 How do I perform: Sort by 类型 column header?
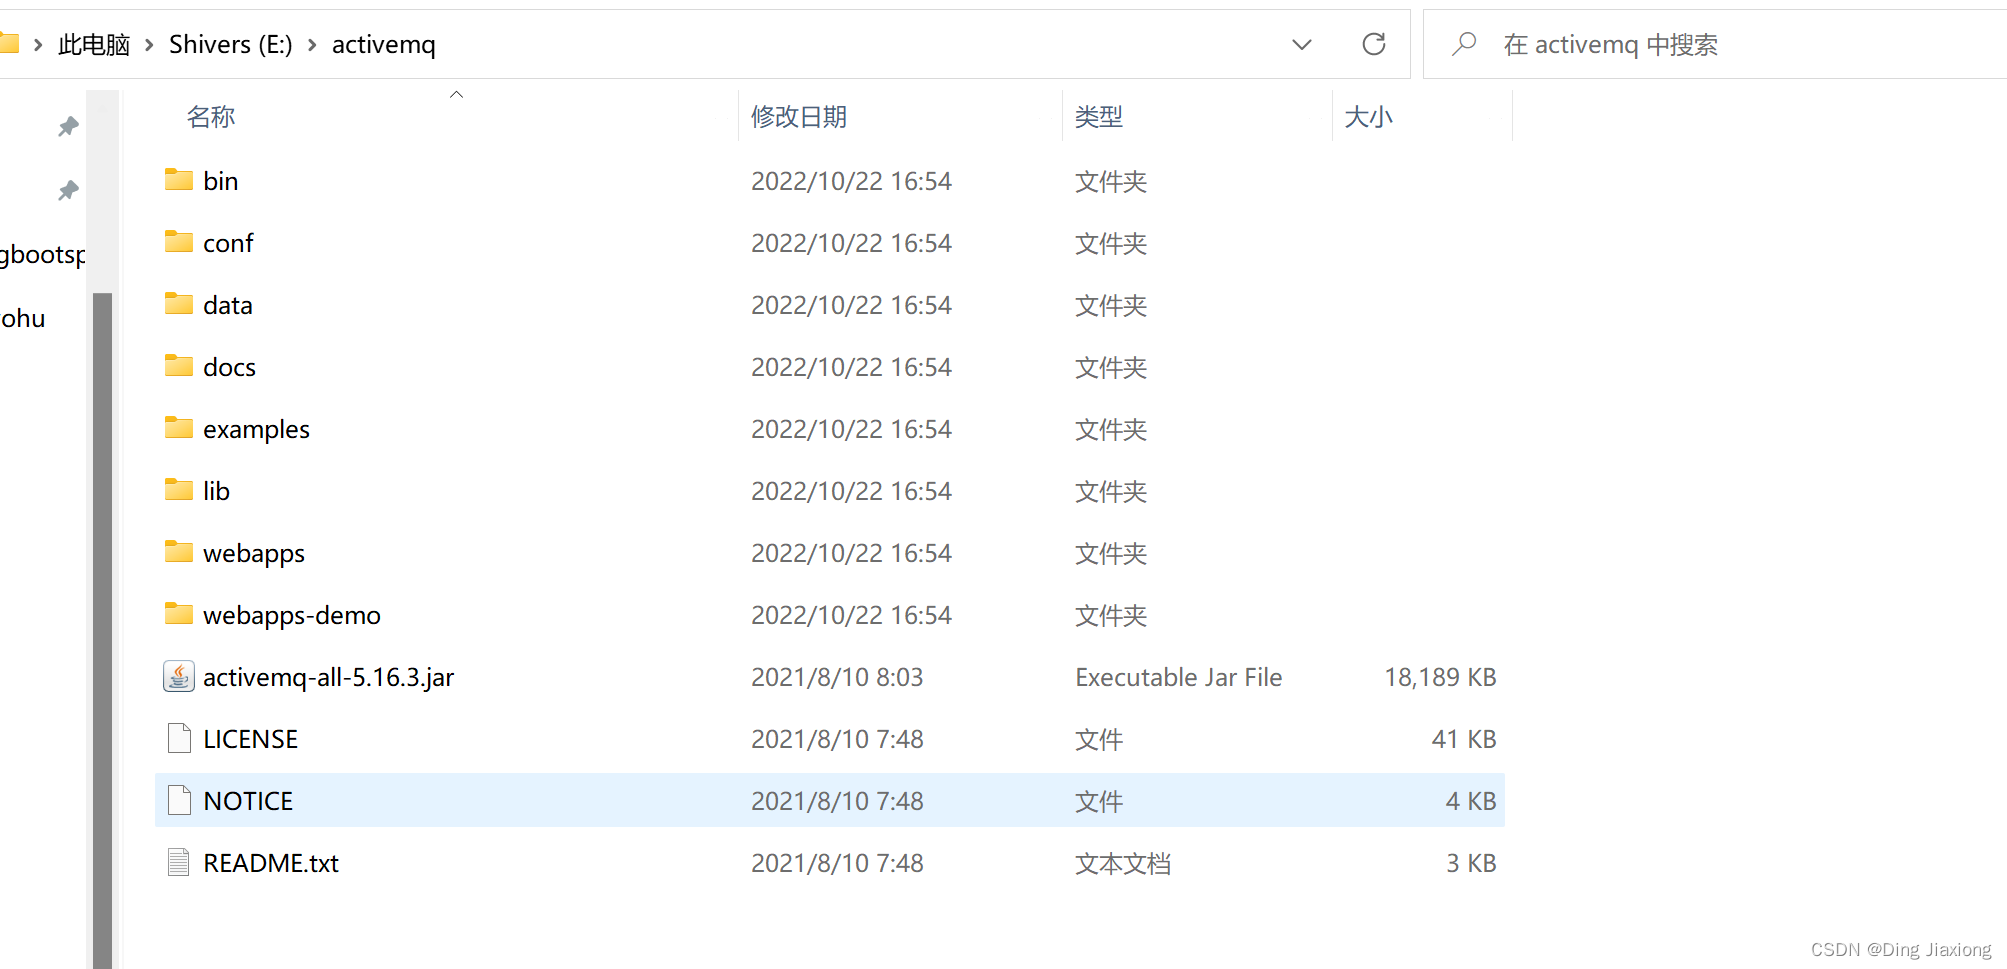pyautogui.click(x=1099, y=117)
